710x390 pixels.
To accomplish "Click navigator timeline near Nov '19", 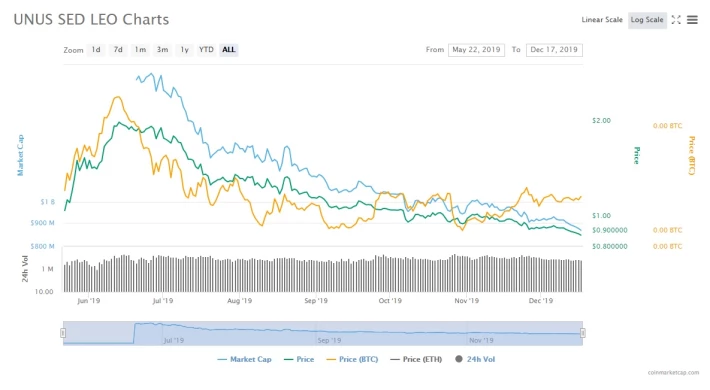I will pyautogui.click(x=481, y=340).
